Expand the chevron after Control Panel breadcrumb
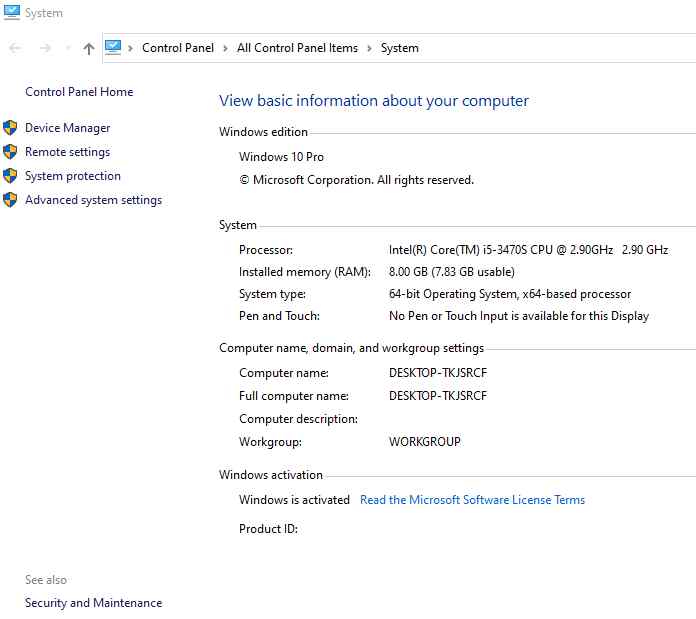Viewport: 696px width, 619px height. pyautogui.click(x=225, y=48)
